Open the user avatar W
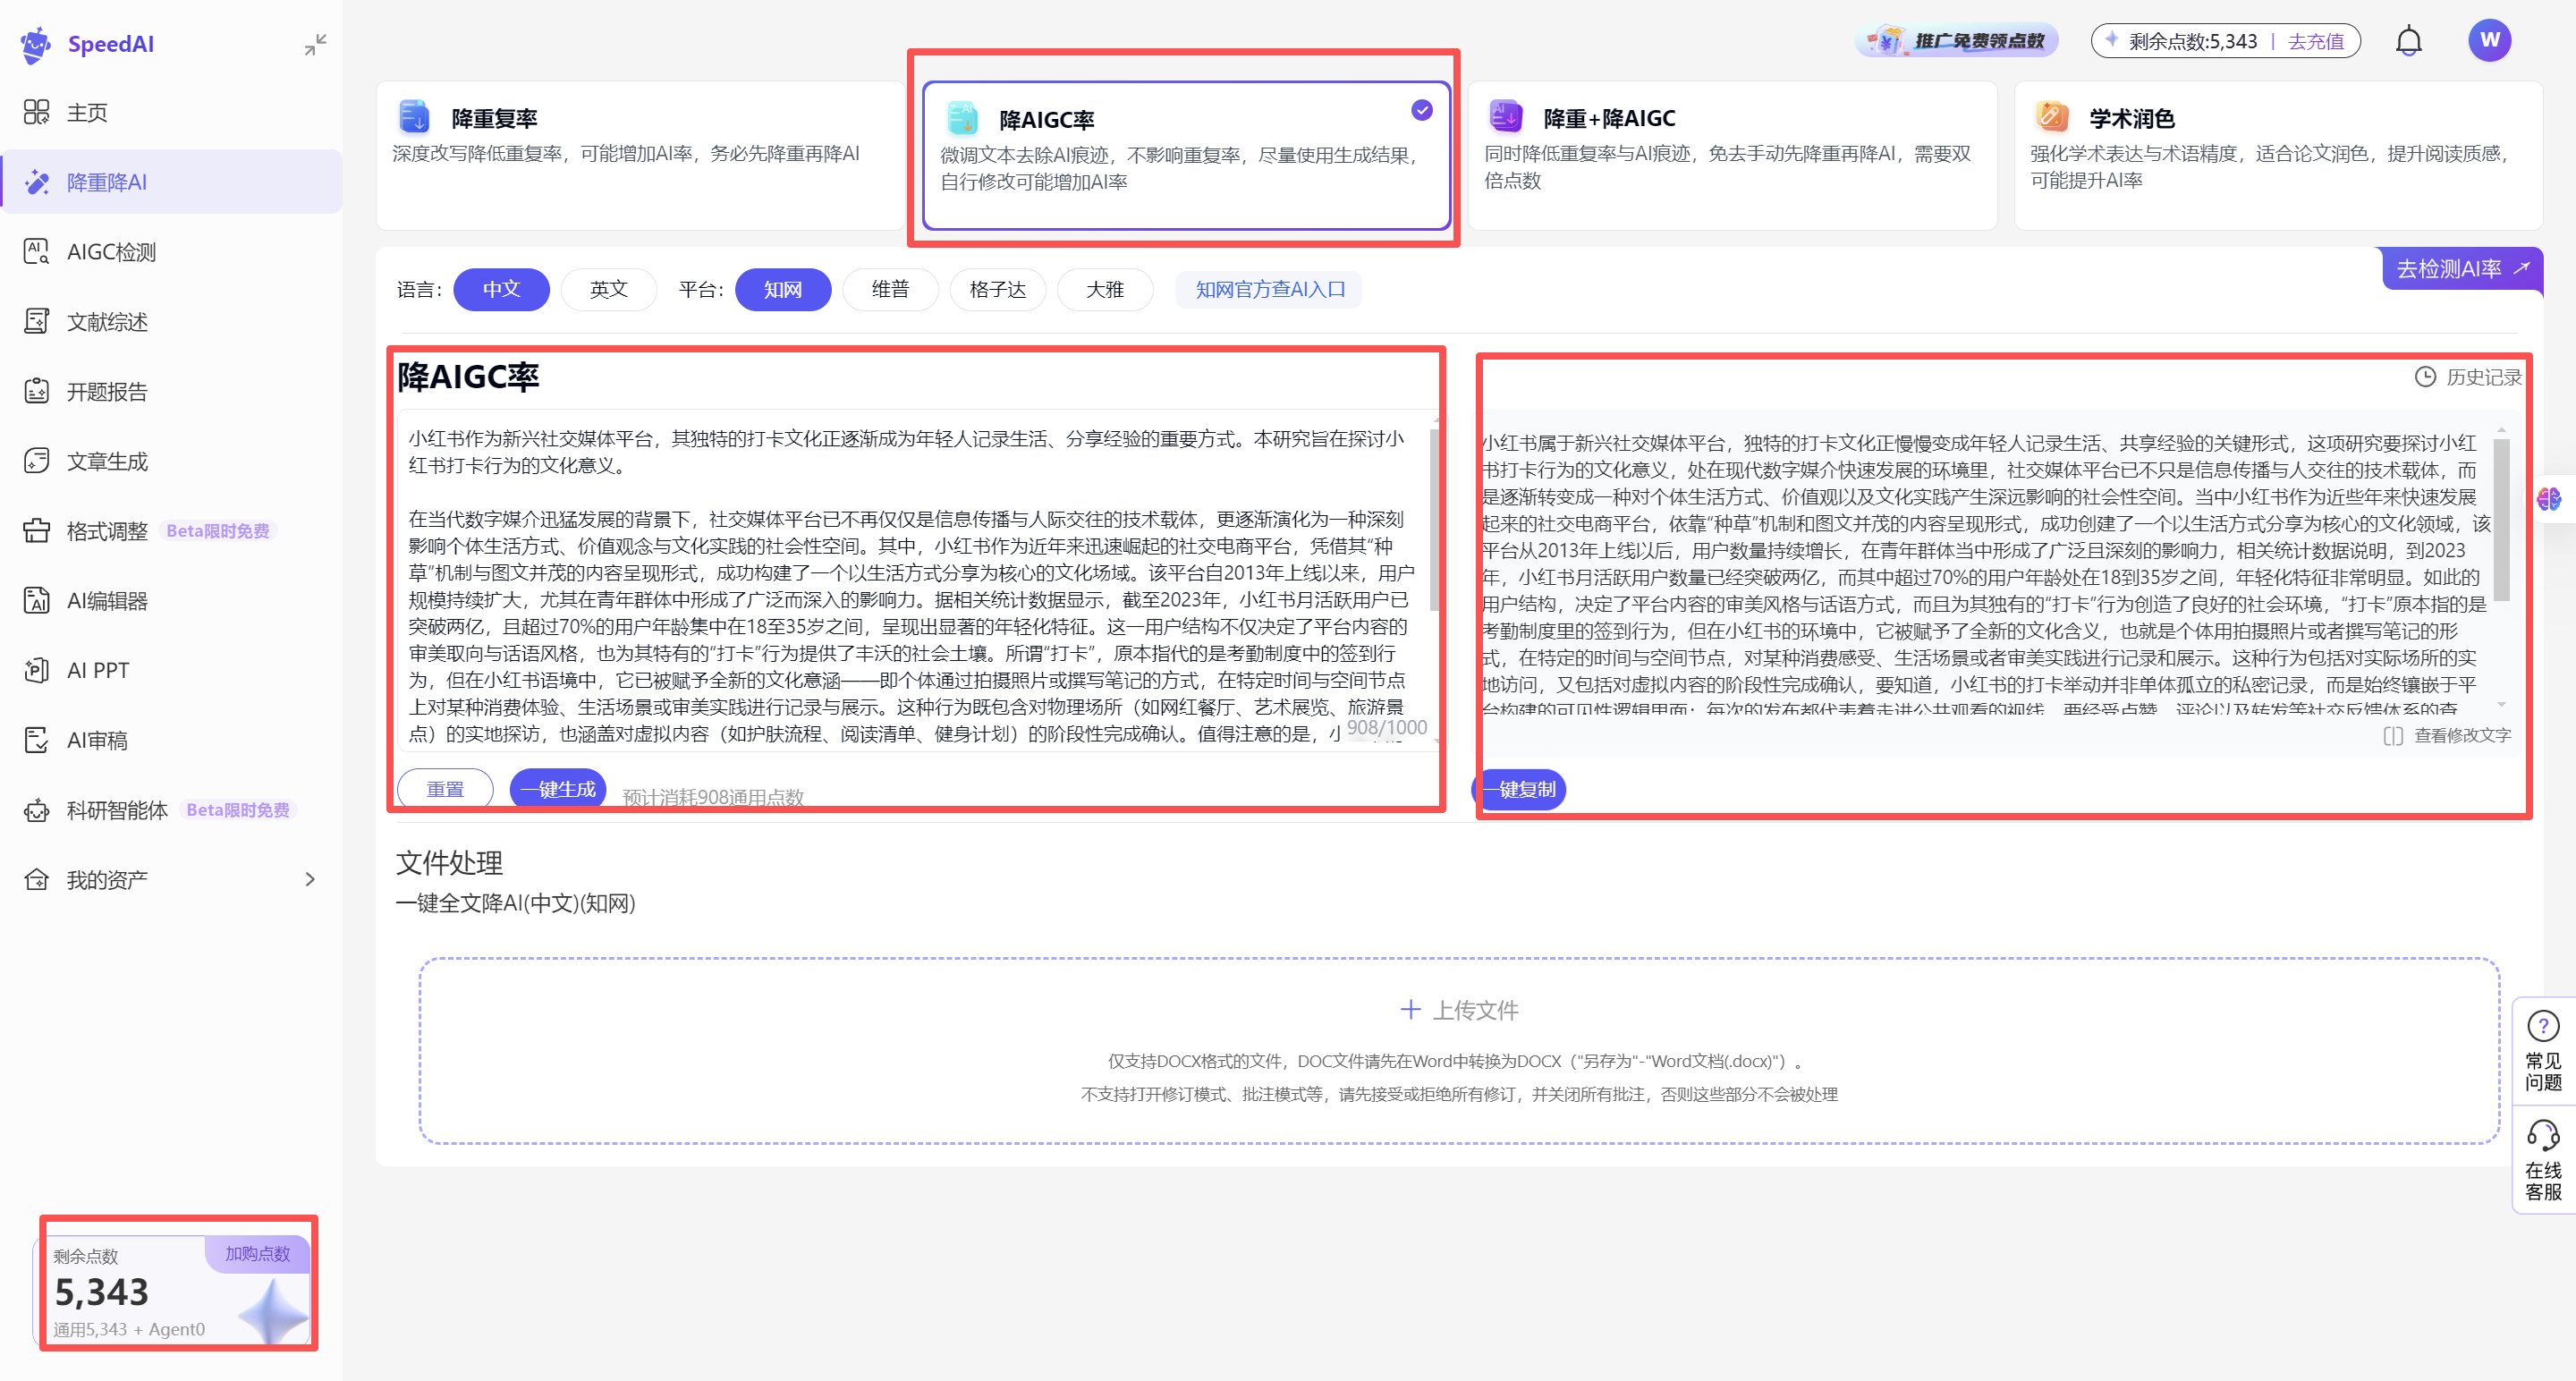The image size is (2576, 1381). [2489, 41]
